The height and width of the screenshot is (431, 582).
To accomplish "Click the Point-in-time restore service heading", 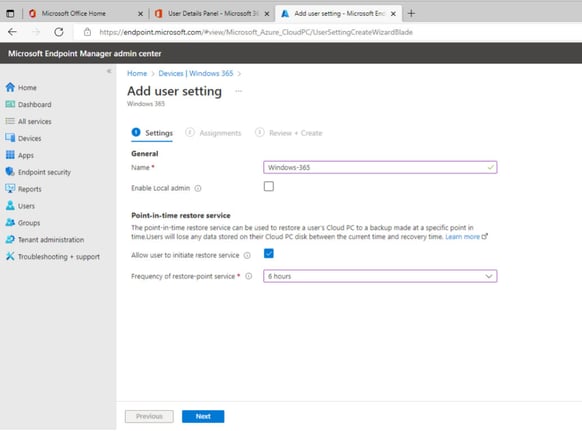I will click(181, 215).
